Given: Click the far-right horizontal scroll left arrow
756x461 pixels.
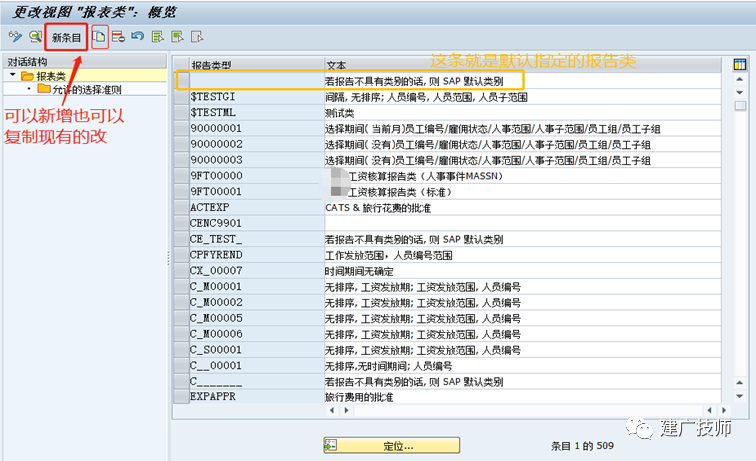Looking at the screenshot, I should pos(709,410).
